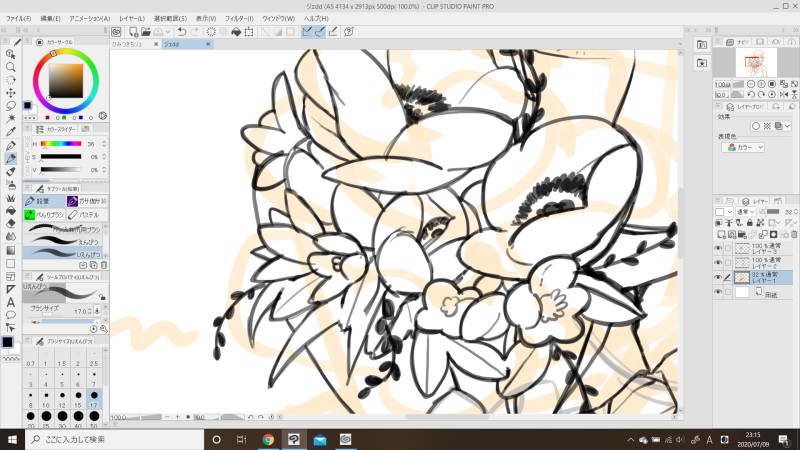
Task: Choose the Uえんぴつ brush preset
Action: (x=64, y=253)
